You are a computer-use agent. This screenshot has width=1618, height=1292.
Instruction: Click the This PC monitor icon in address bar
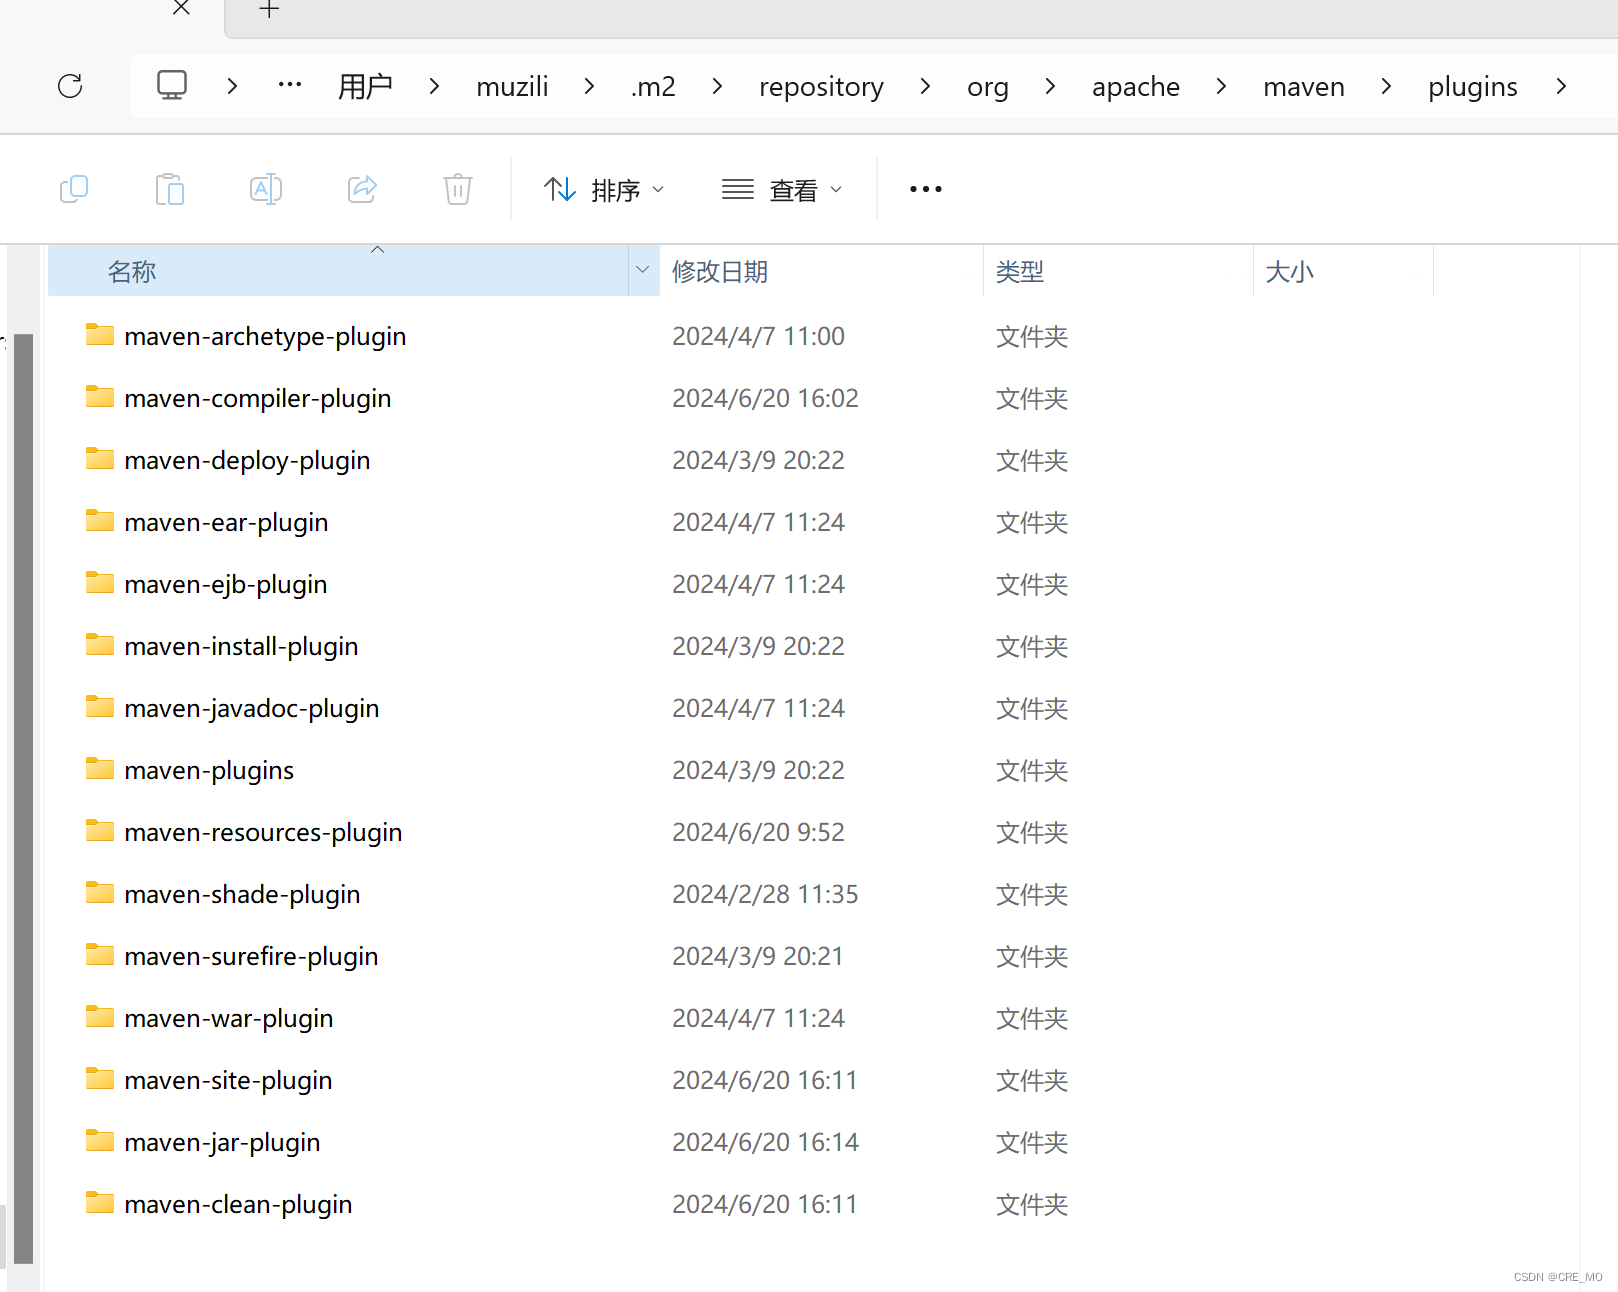pyautogui.click(x=172, y=86)
